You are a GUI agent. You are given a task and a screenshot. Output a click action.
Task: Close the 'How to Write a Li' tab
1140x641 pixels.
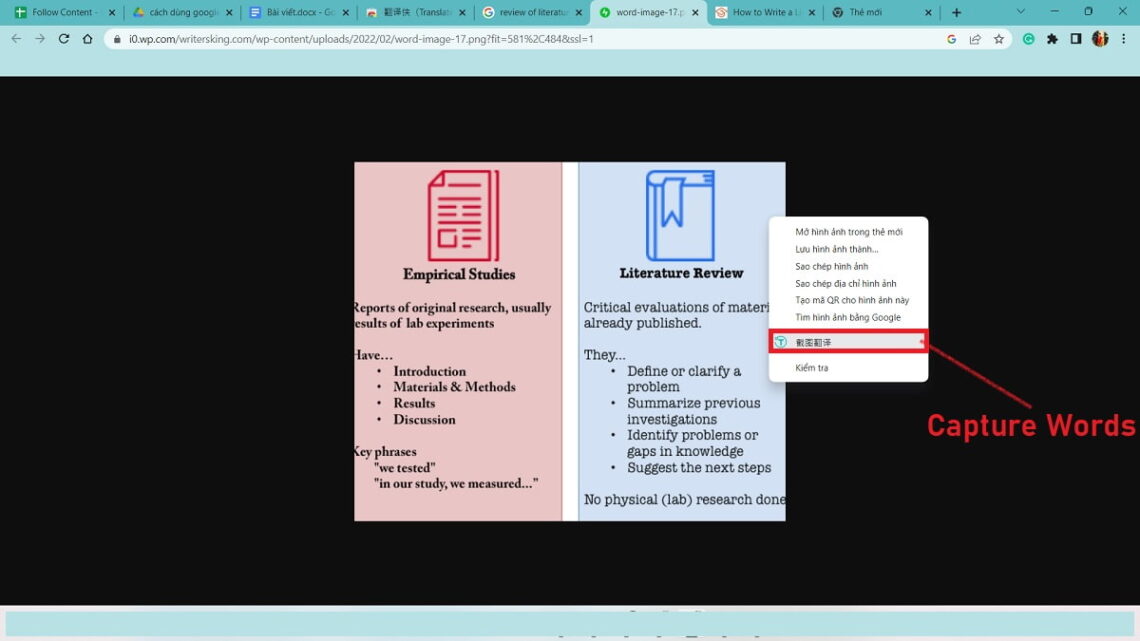point(812,13)
